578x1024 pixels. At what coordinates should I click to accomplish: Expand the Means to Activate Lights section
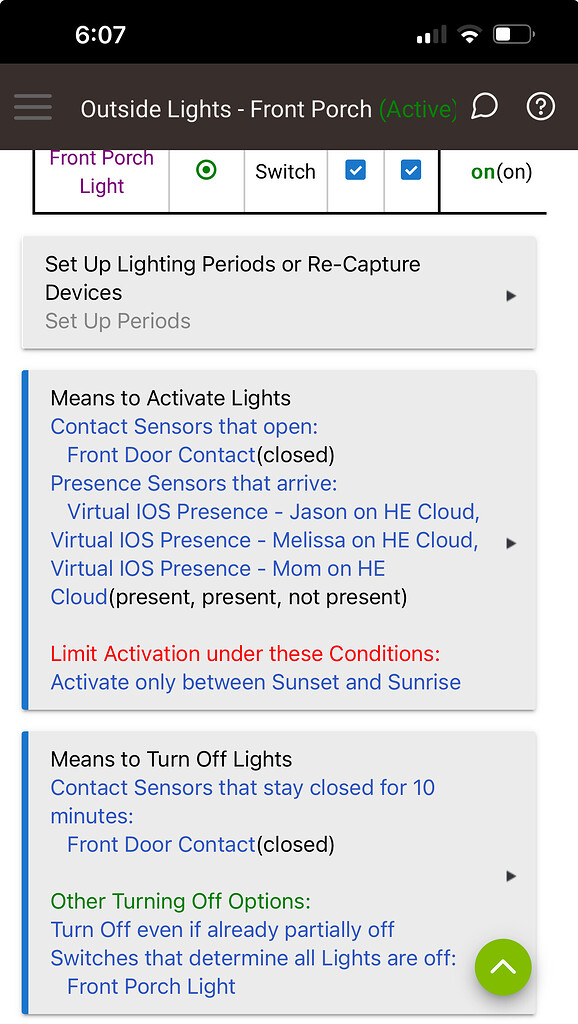510,543
